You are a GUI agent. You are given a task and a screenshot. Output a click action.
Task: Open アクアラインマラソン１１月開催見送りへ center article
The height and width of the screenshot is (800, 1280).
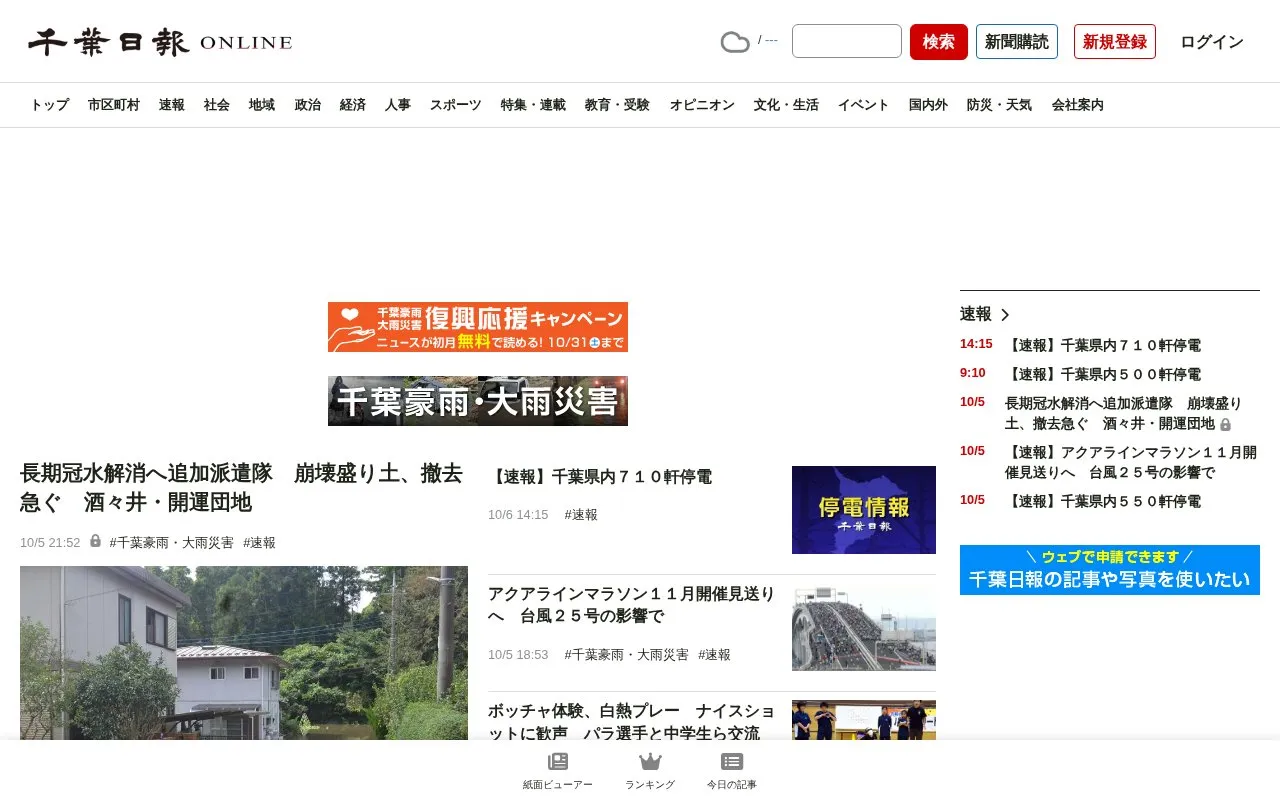(x=632, y=605)
